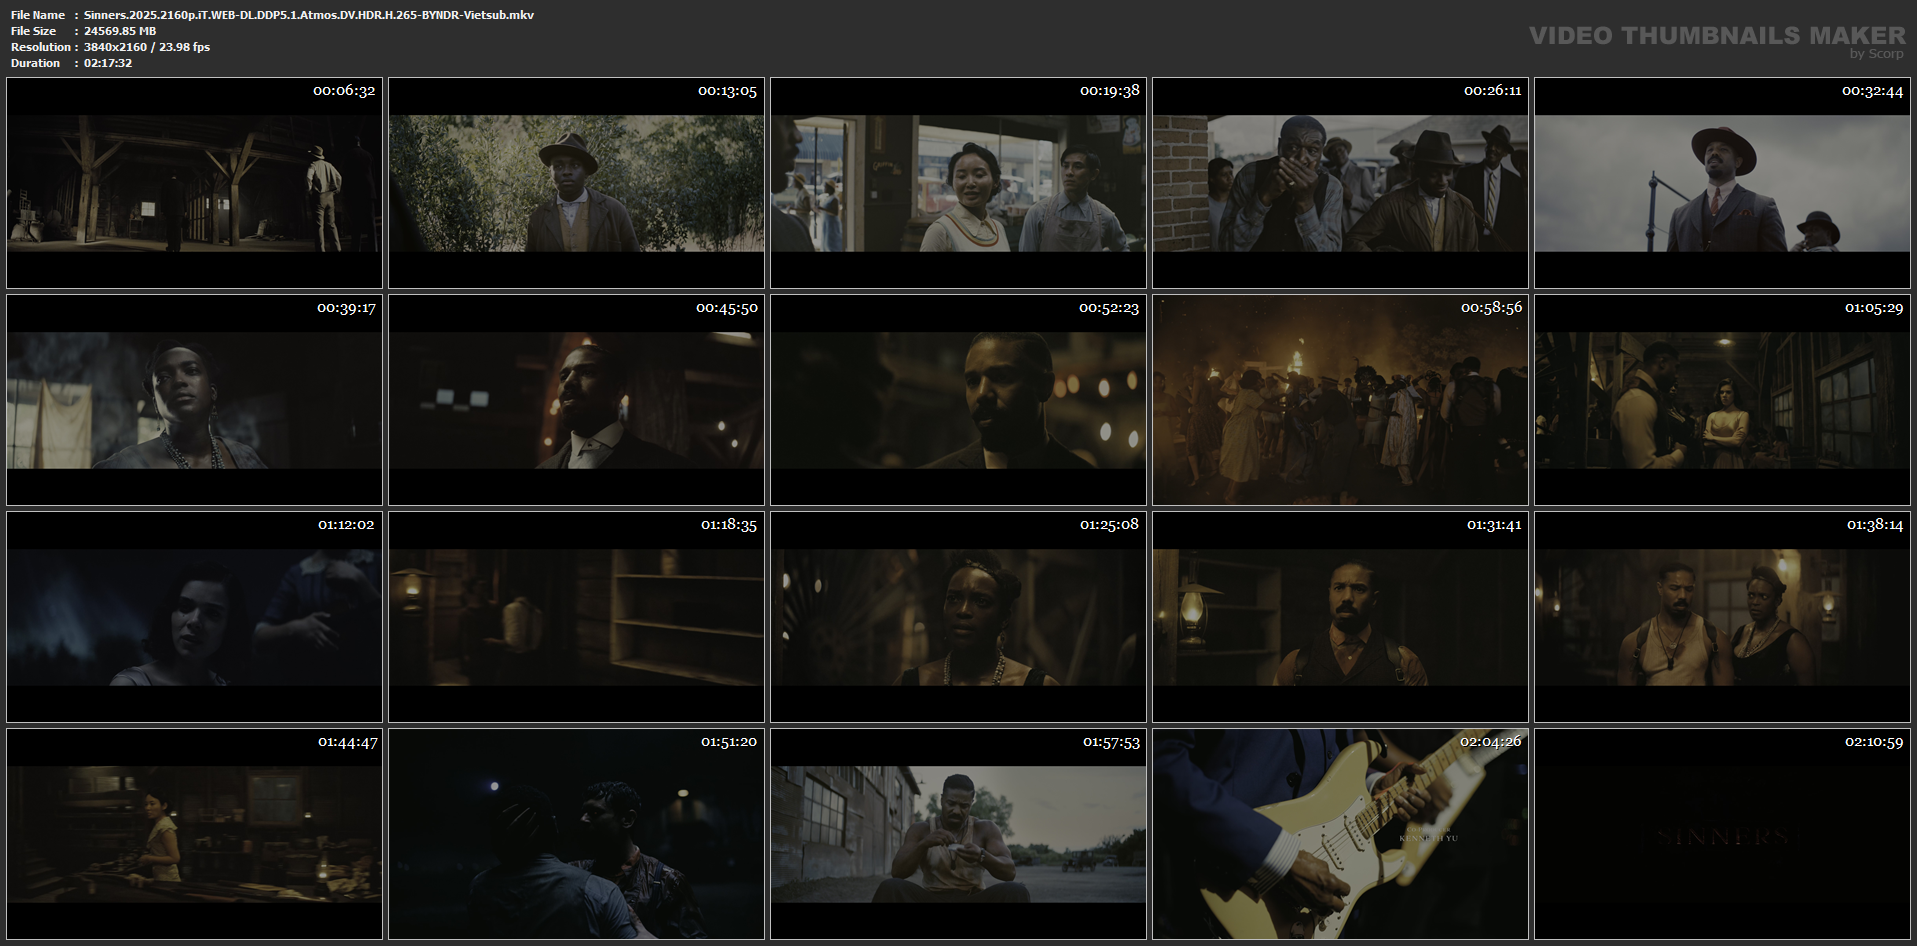Select the thumbnail at timestamp 00:32:44
Viewport: 1917px width, 946px height.
(1722, 183)
